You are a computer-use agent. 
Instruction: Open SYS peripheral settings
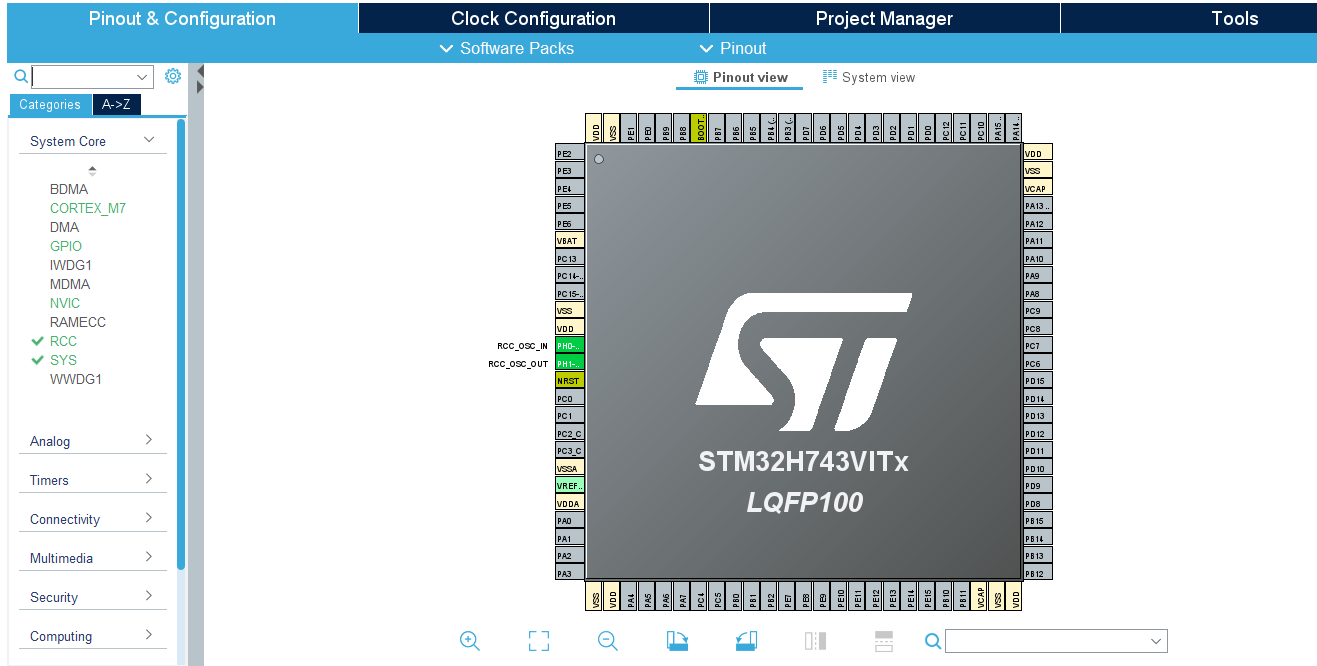[63, 360]
